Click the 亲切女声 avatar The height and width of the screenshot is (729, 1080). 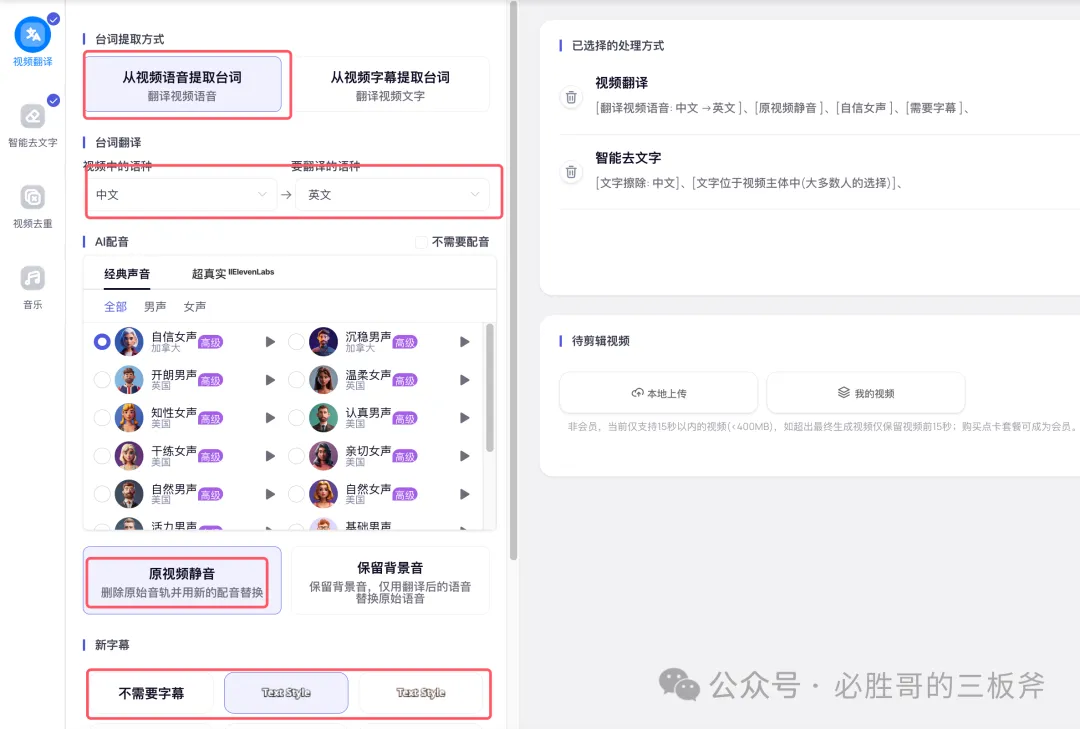[x=324, y=455]
